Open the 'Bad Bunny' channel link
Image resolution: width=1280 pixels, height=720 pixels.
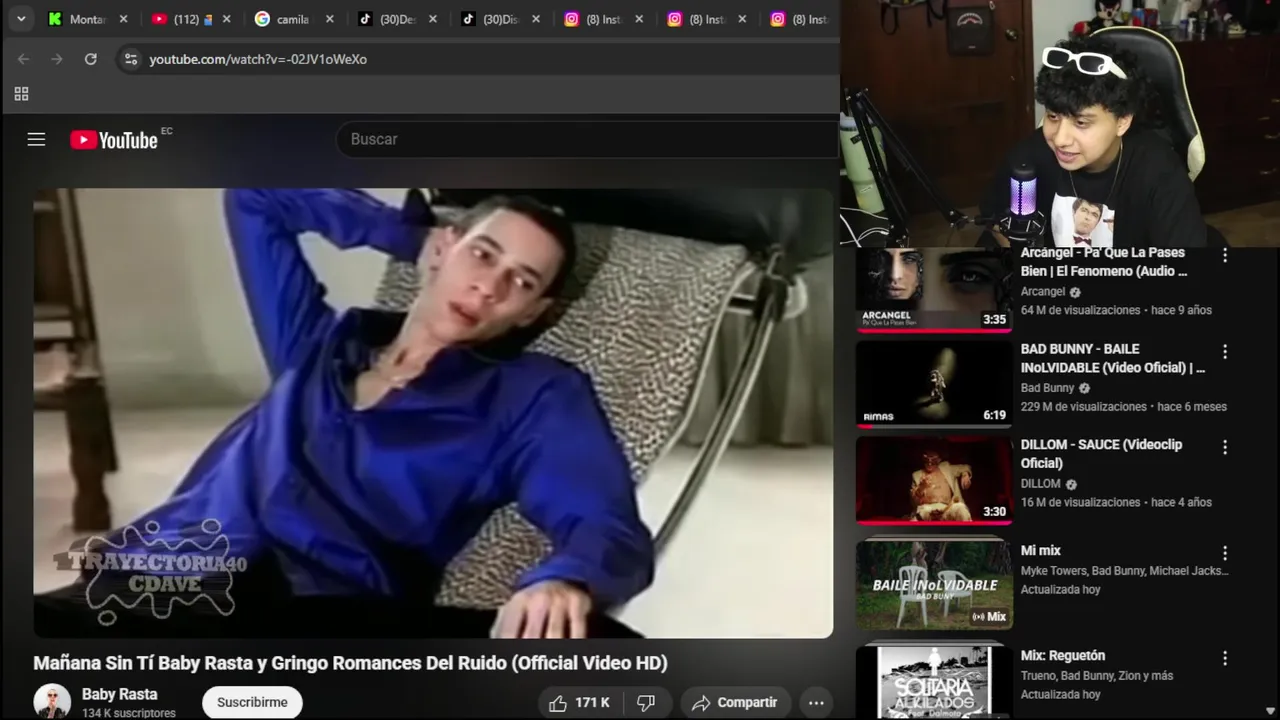tap(1047, 388)
